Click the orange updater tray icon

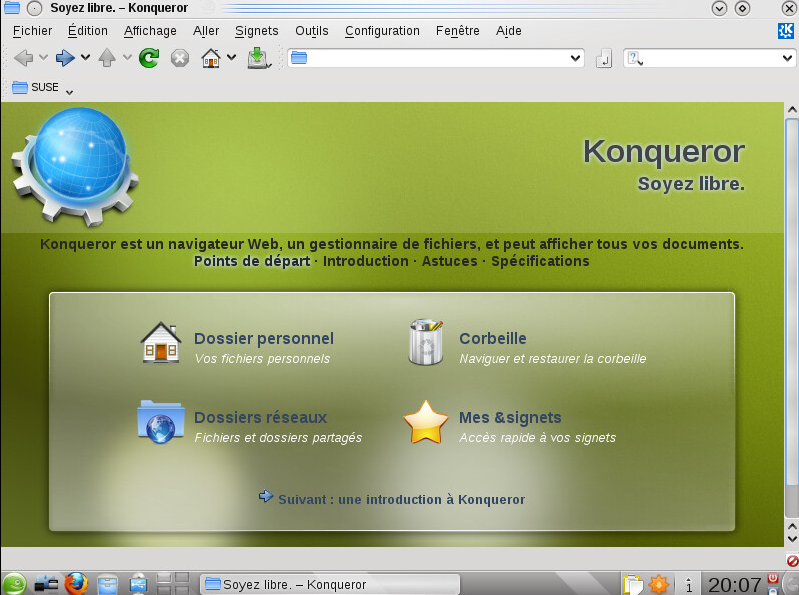pos(659,584)
